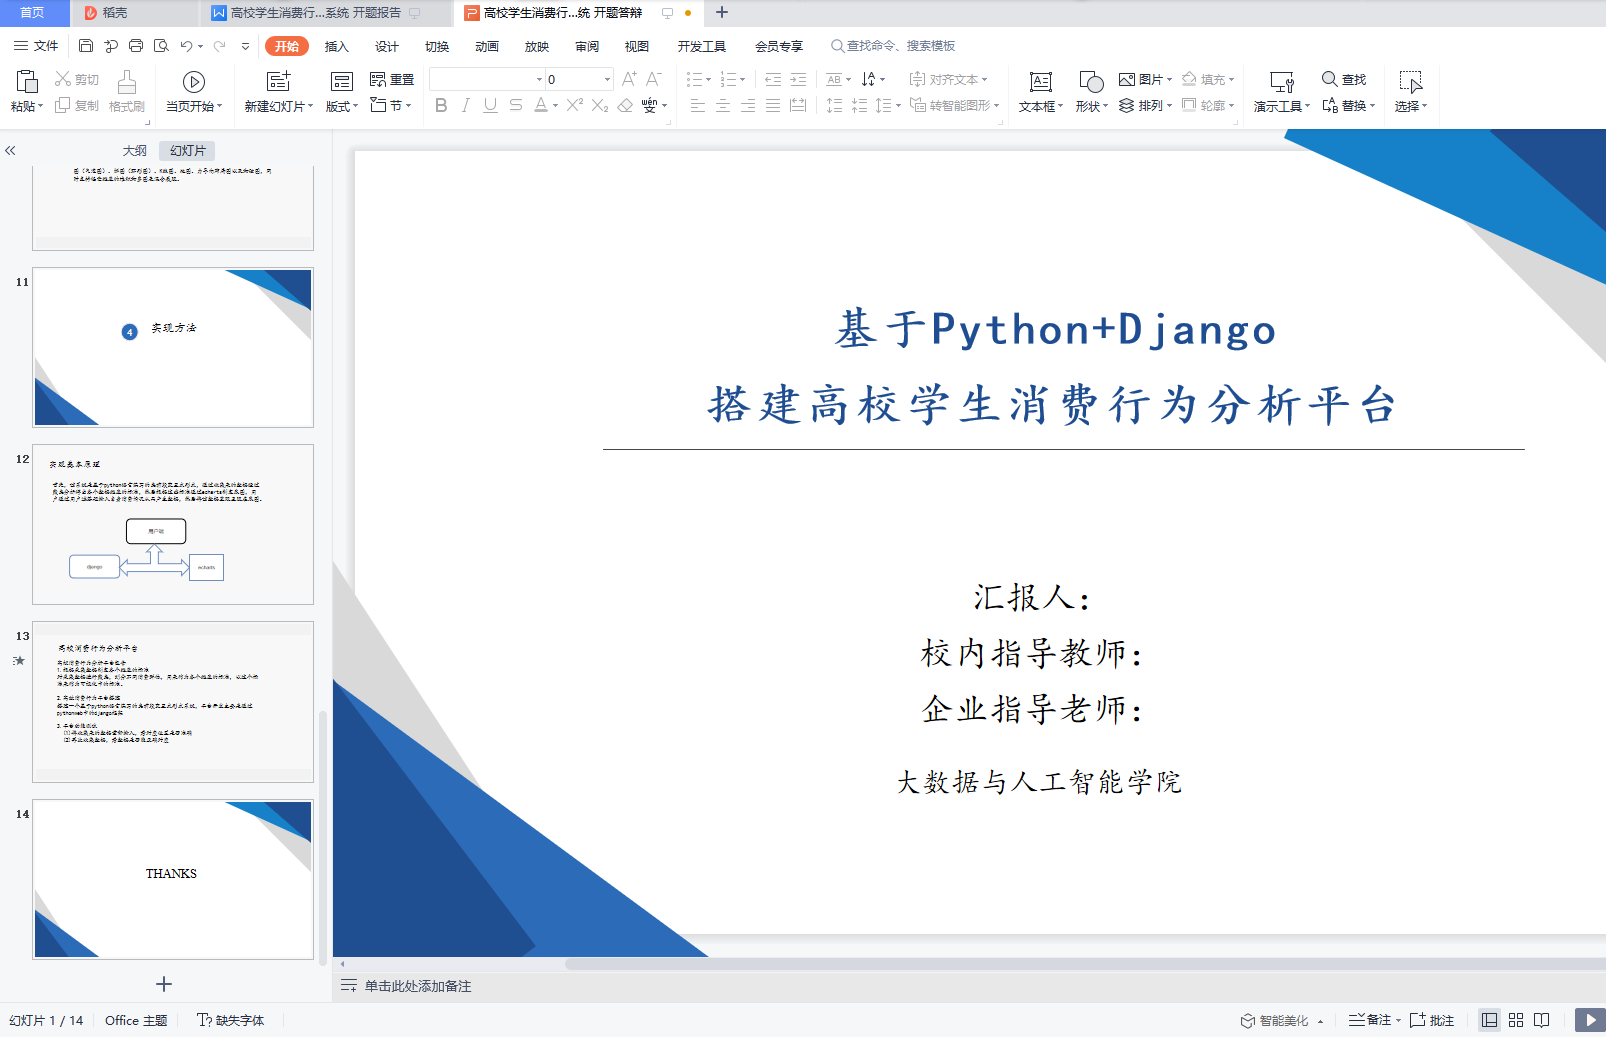Decrease font size with A- icon

(x=653, y=79)
